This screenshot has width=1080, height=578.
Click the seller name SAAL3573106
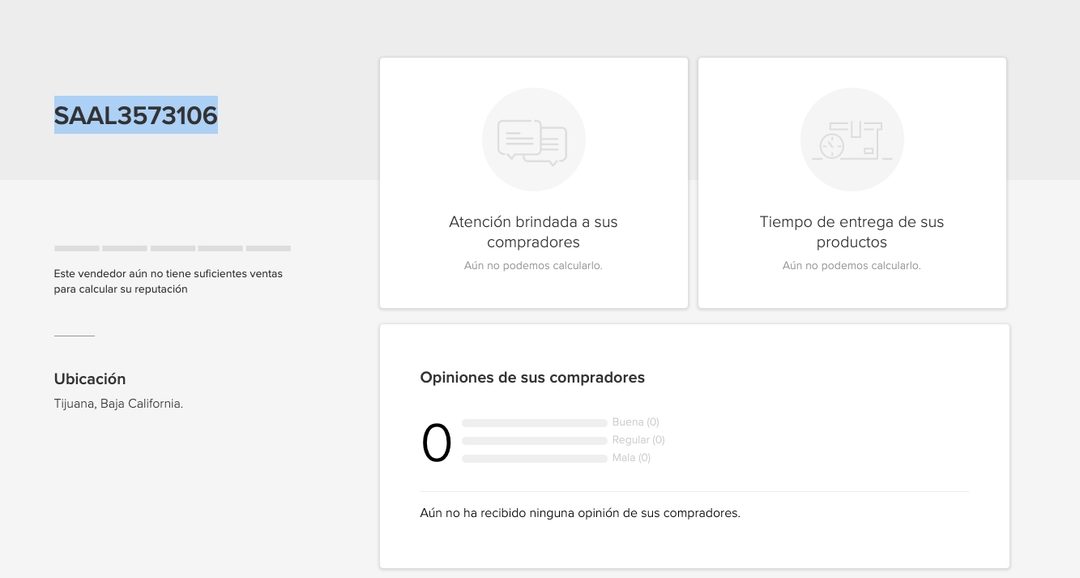point(136,115)
